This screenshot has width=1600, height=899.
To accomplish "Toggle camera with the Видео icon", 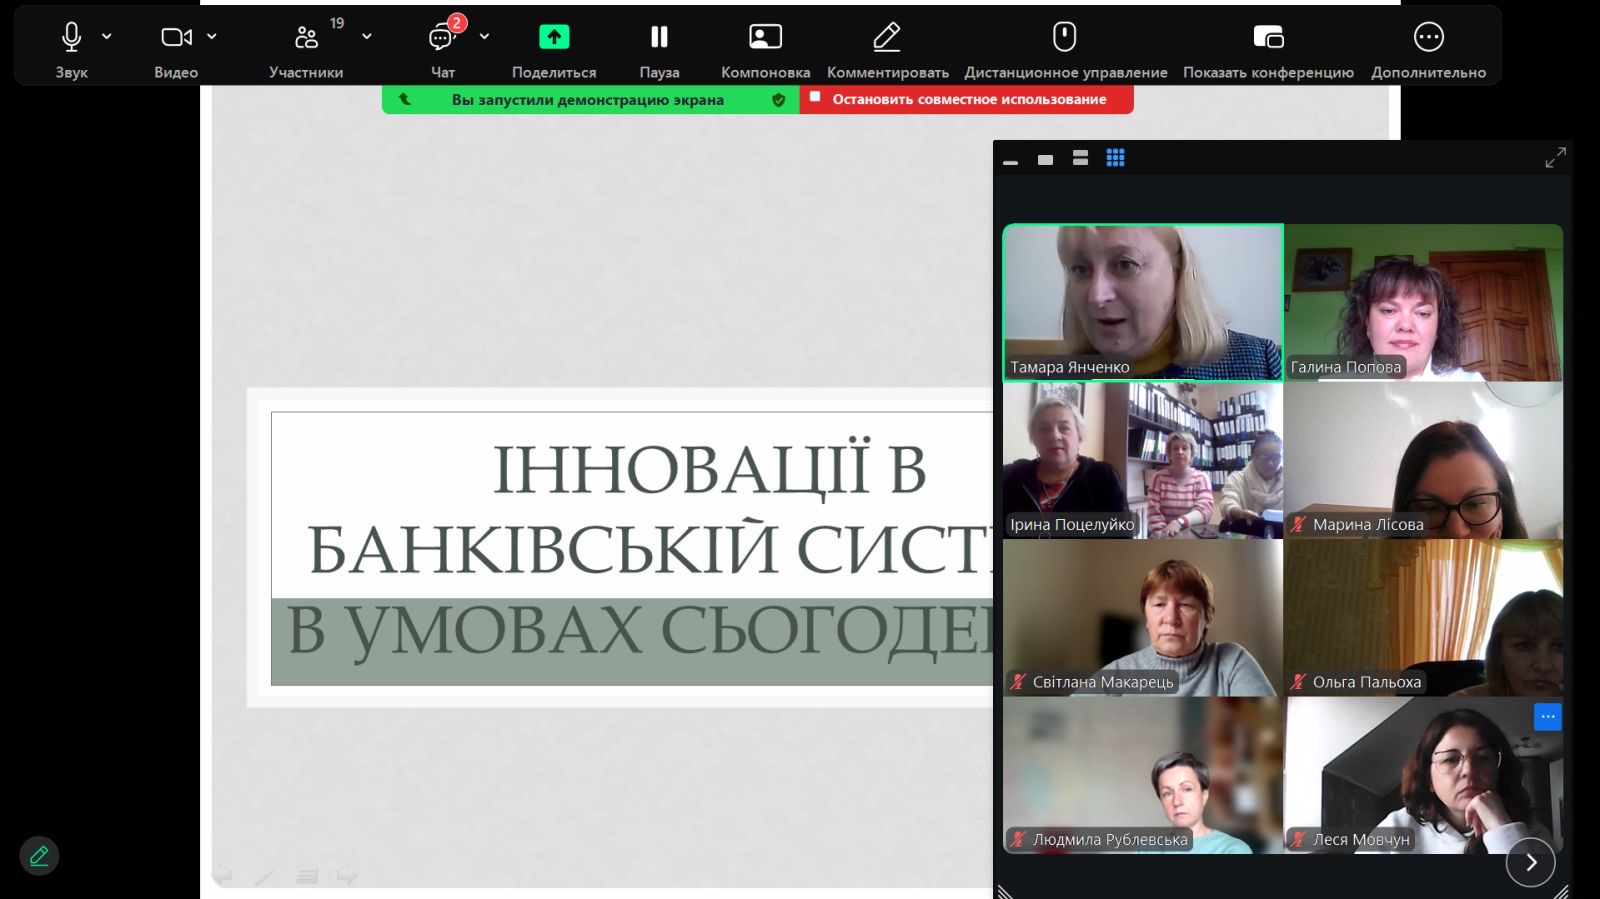I will [x=176, y=38].
